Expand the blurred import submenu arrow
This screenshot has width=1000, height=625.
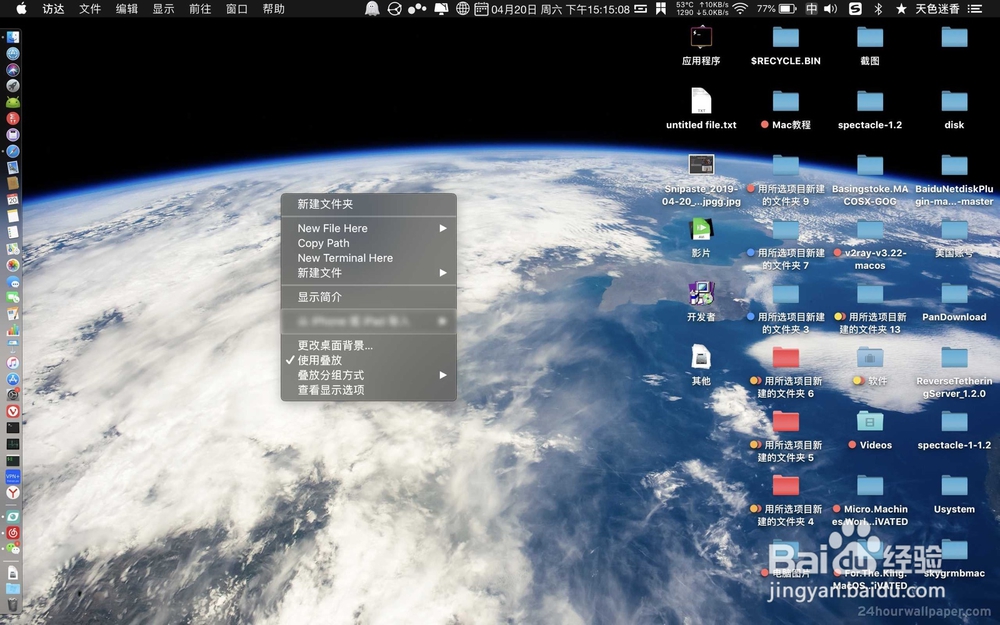coord(441,321)
